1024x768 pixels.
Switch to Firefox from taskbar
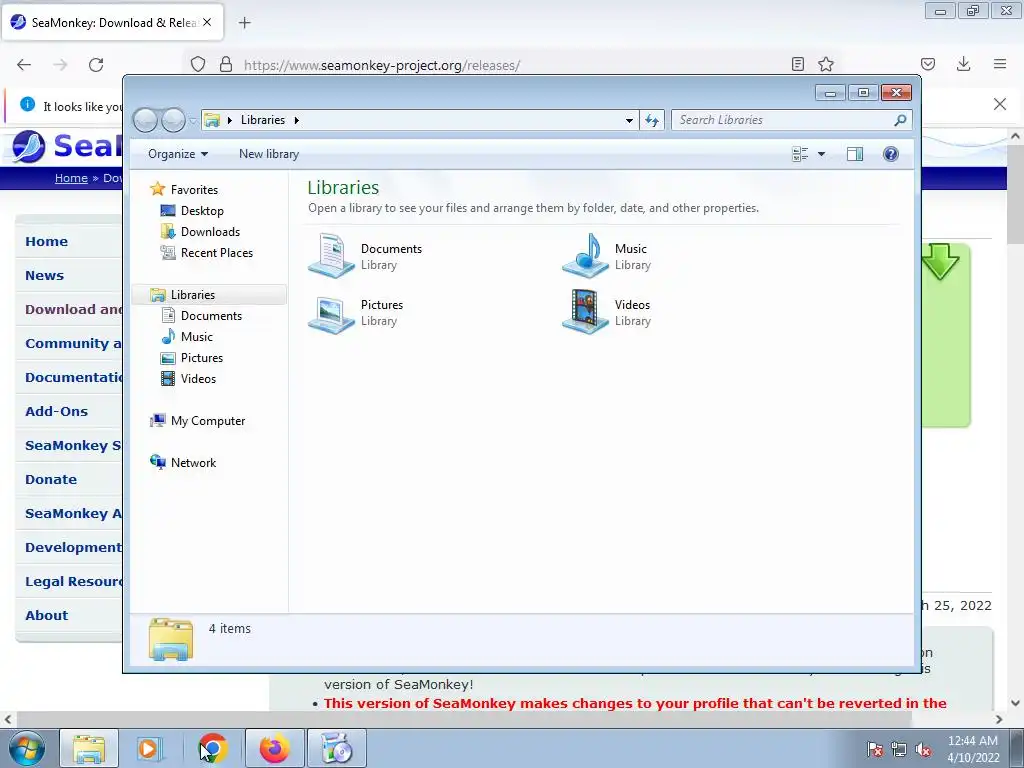275,748
